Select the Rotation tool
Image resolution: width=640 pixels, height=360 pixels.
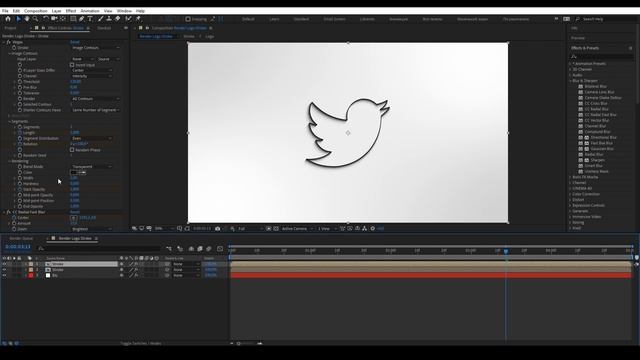[x=46, y=19]
